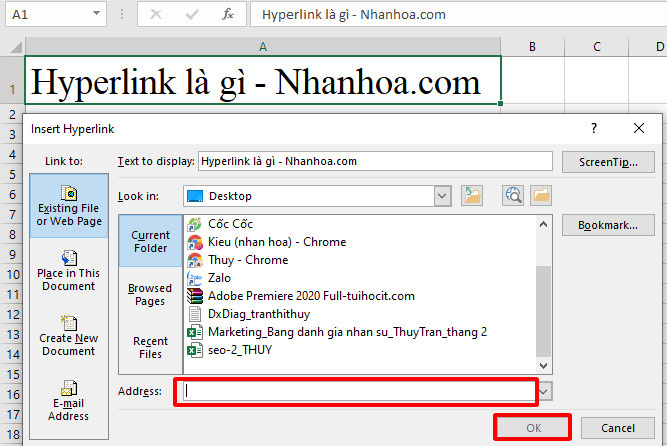The image size is (667, 446).
Task: Click the Select All corner triangle
Action: pyautogui.click(x=16, y=47)
